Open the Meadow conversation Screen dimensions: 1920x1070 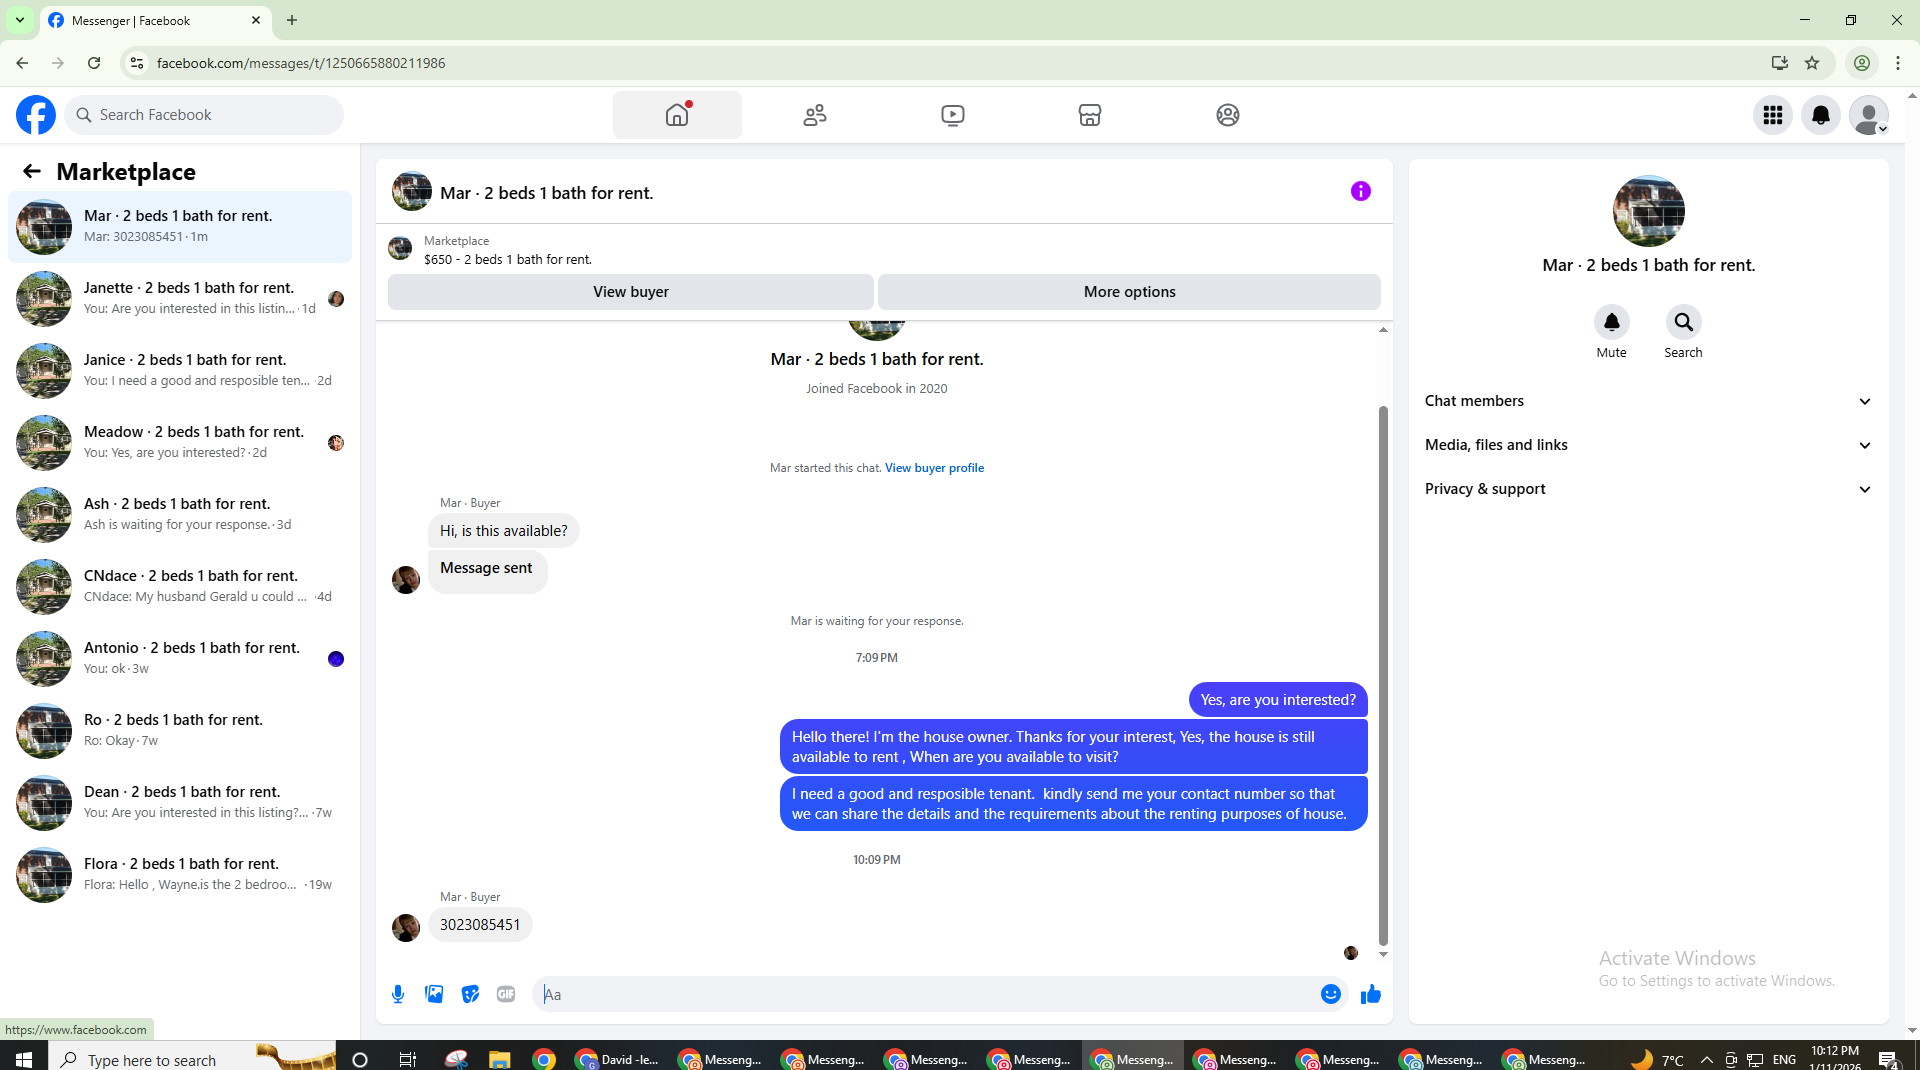tap(180, 442)
